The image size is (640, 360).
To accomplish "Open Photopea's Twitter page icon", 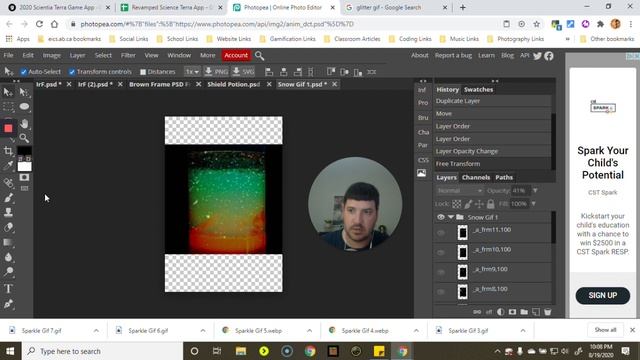I will [537, 56].
